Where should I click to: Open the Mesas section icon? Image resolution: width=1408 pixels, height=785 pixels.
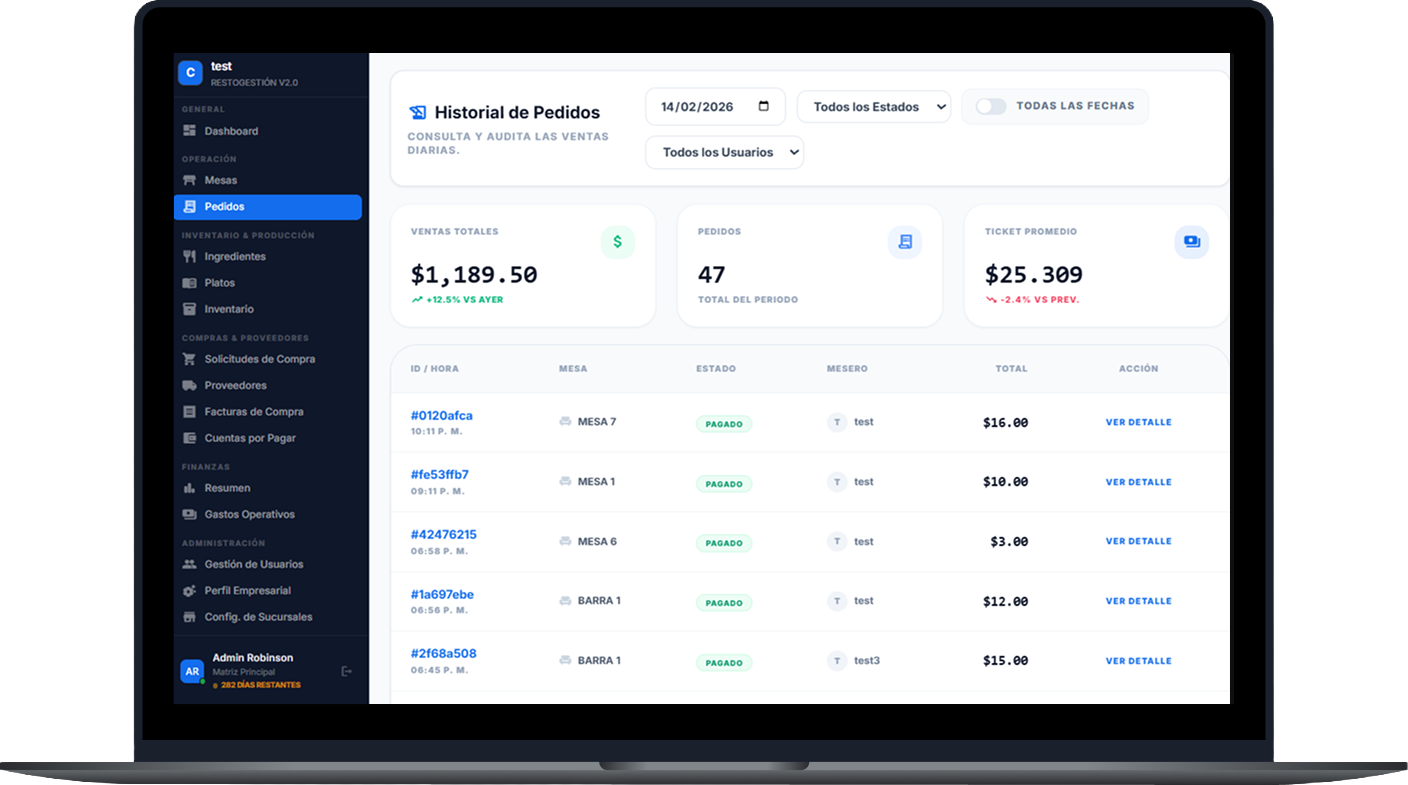click(190, 179)
